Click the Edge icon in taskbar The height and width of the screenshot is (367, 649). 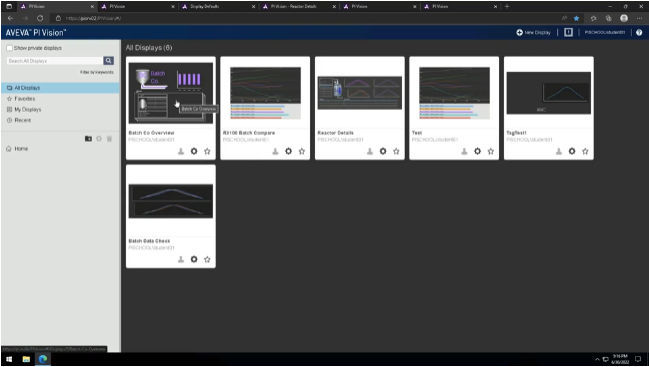(x=43, y=359)
